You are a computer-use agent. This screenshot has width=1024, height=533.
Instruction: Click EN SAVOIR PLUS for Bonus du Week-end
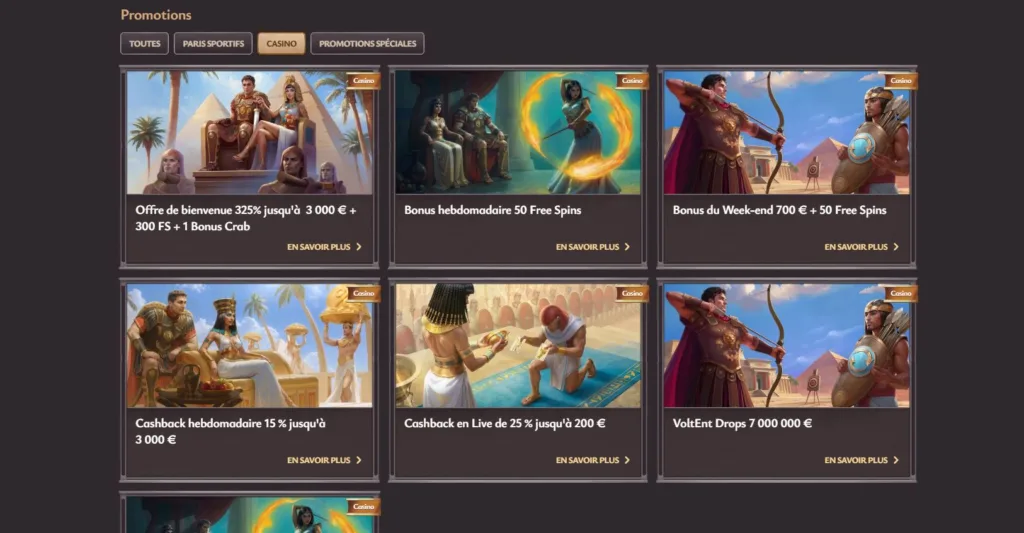click(856, 247)
